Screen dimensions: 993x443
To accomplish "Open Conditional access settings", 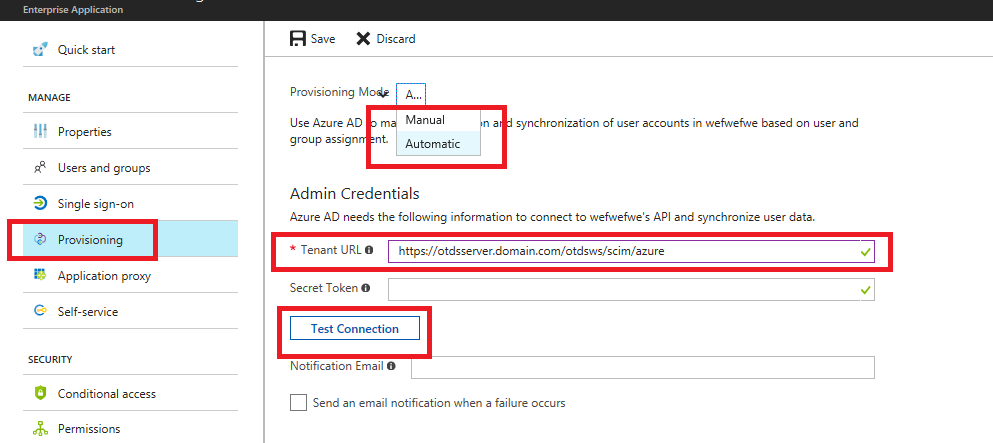I will [130, 393].
